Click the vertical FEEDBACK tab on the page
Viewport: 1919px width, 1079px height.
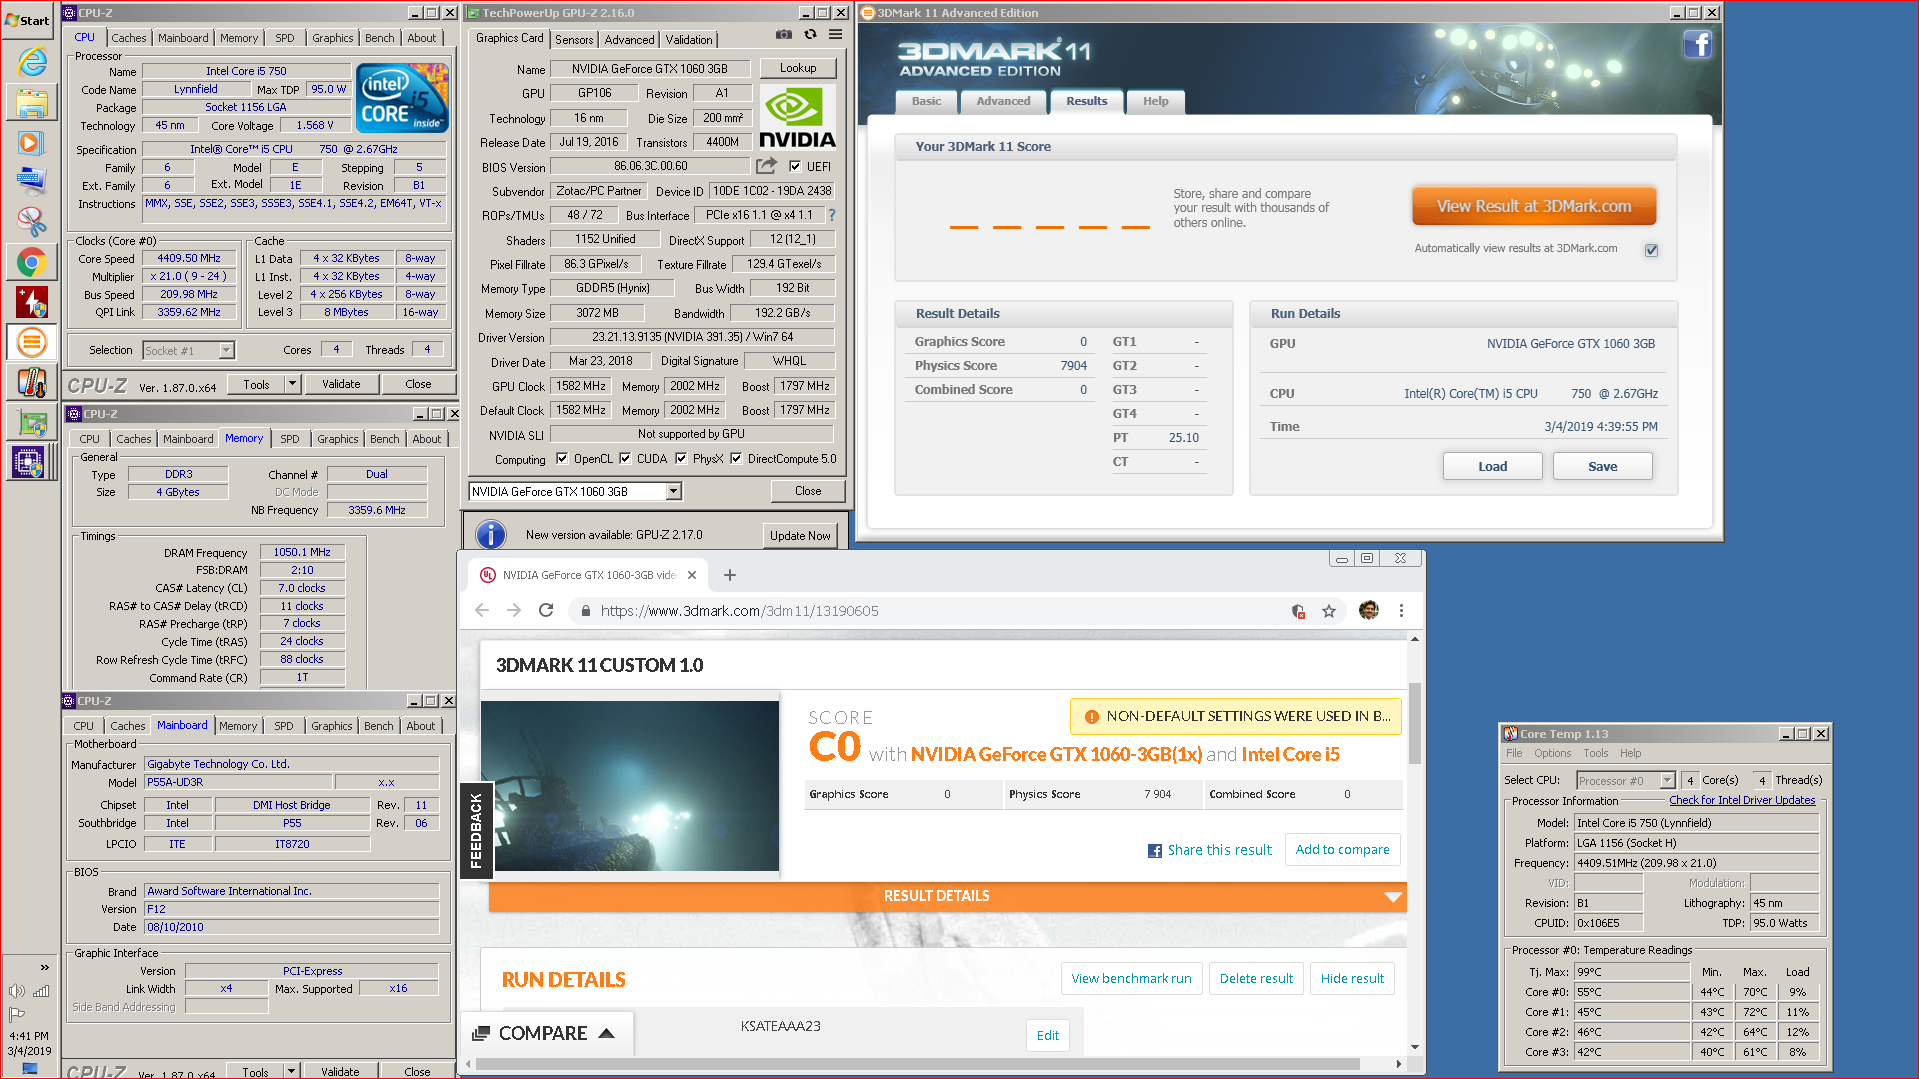(x=475, y=830)
